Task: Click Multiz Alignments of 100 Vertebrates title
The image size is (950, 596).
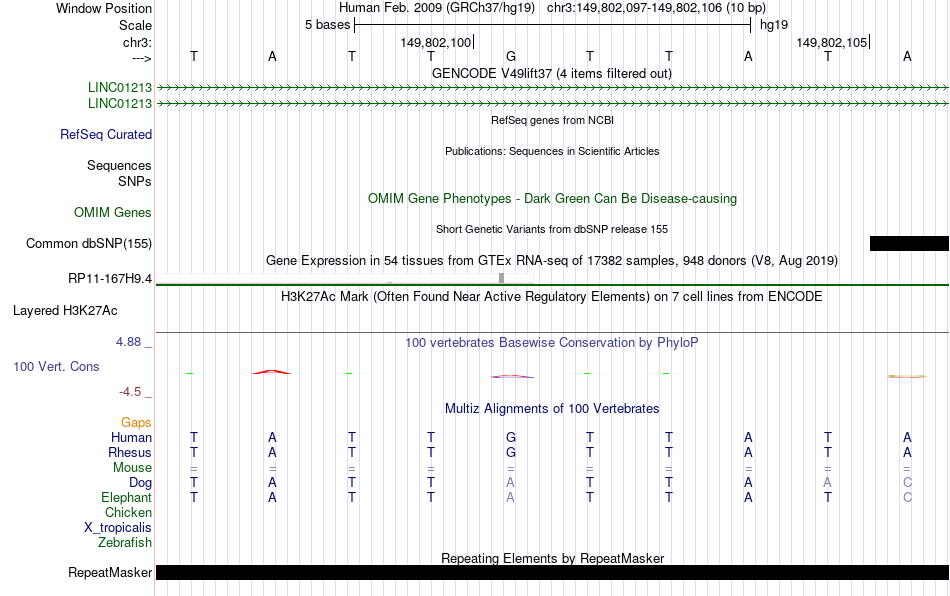Action: 552,409
